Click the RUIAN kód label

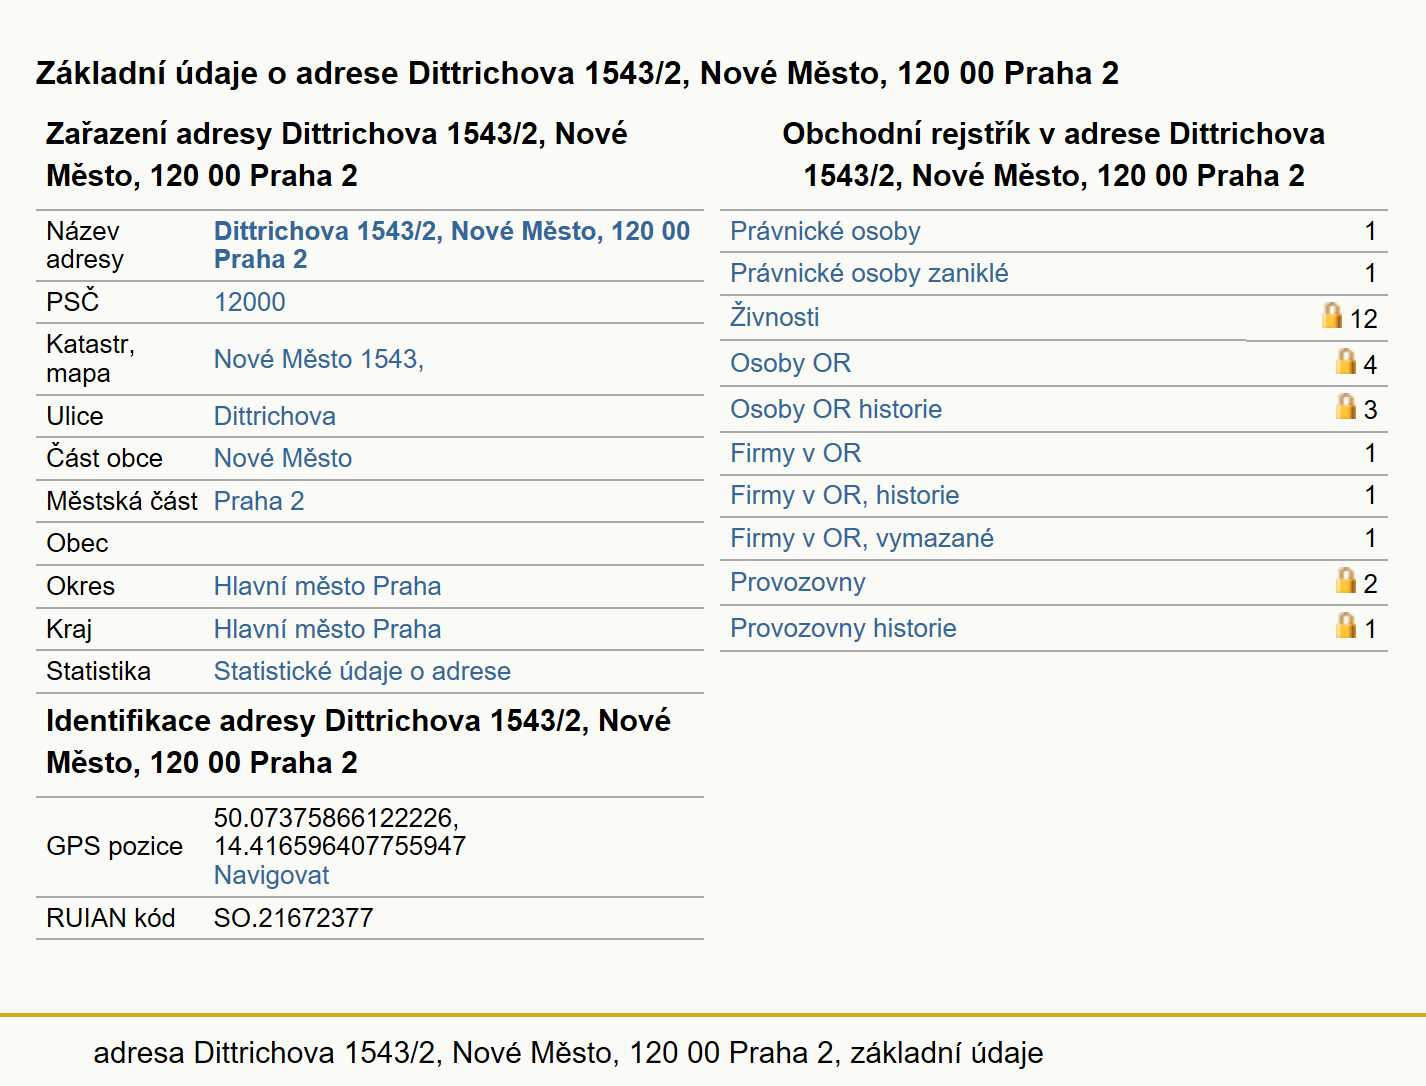point(110,918)
